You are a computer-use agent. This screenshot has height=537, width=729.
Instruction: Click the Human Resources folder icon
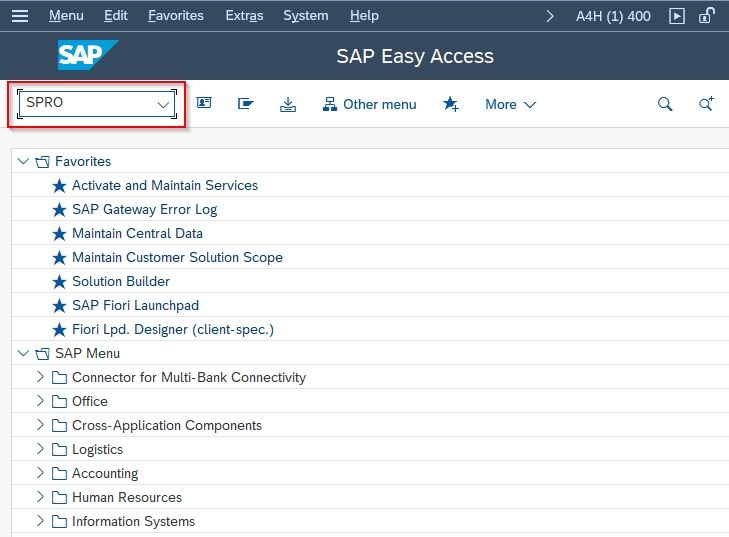(x=59, y=497)
